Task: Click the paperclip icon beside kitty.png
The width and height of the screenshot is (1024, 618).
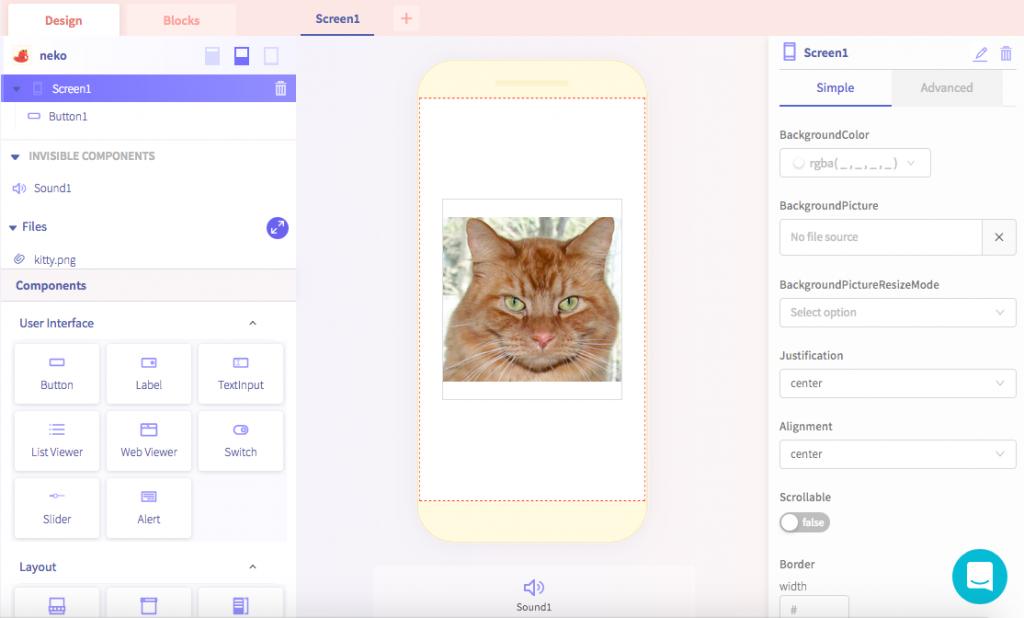Action: pos(20,259)
